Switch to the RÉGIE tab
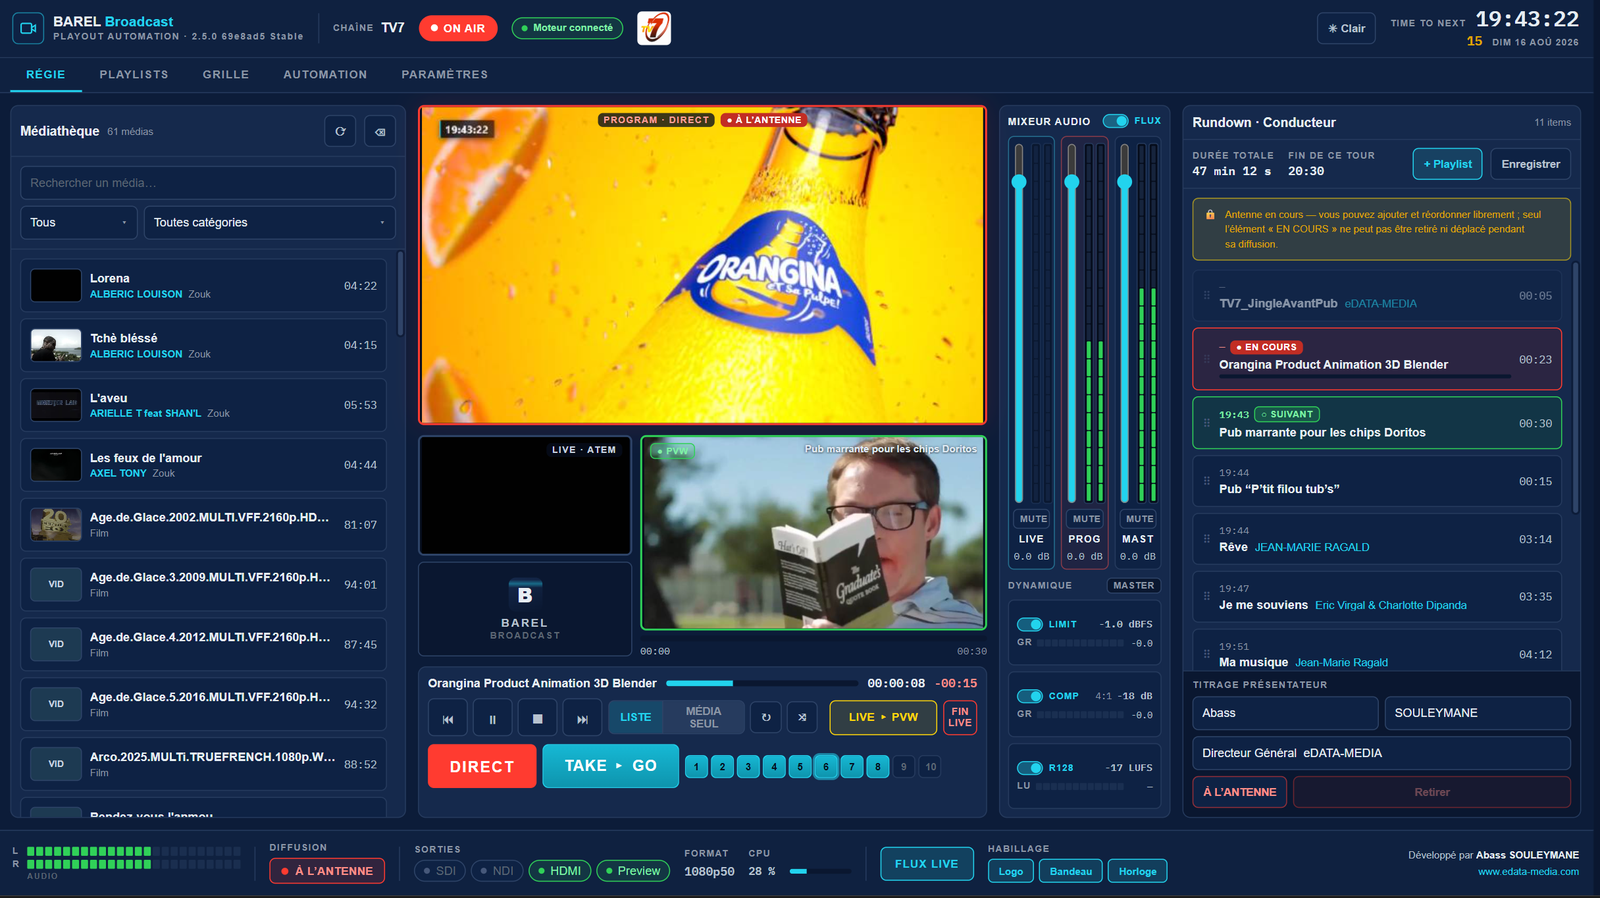 coord(46,75)
